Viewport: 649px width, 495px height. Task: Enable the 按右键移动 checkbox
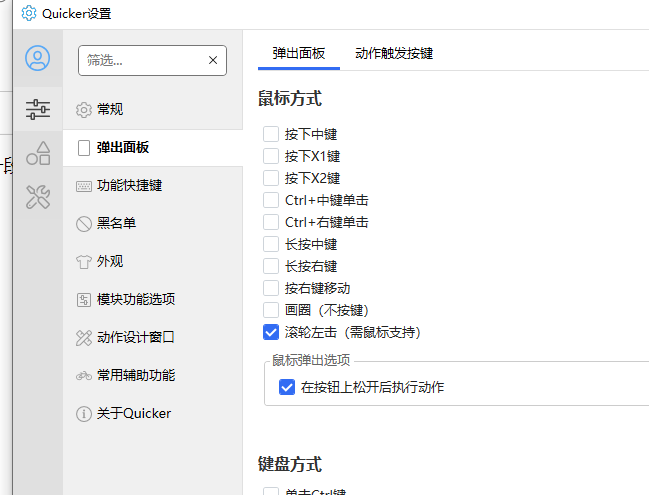[271, 288]
